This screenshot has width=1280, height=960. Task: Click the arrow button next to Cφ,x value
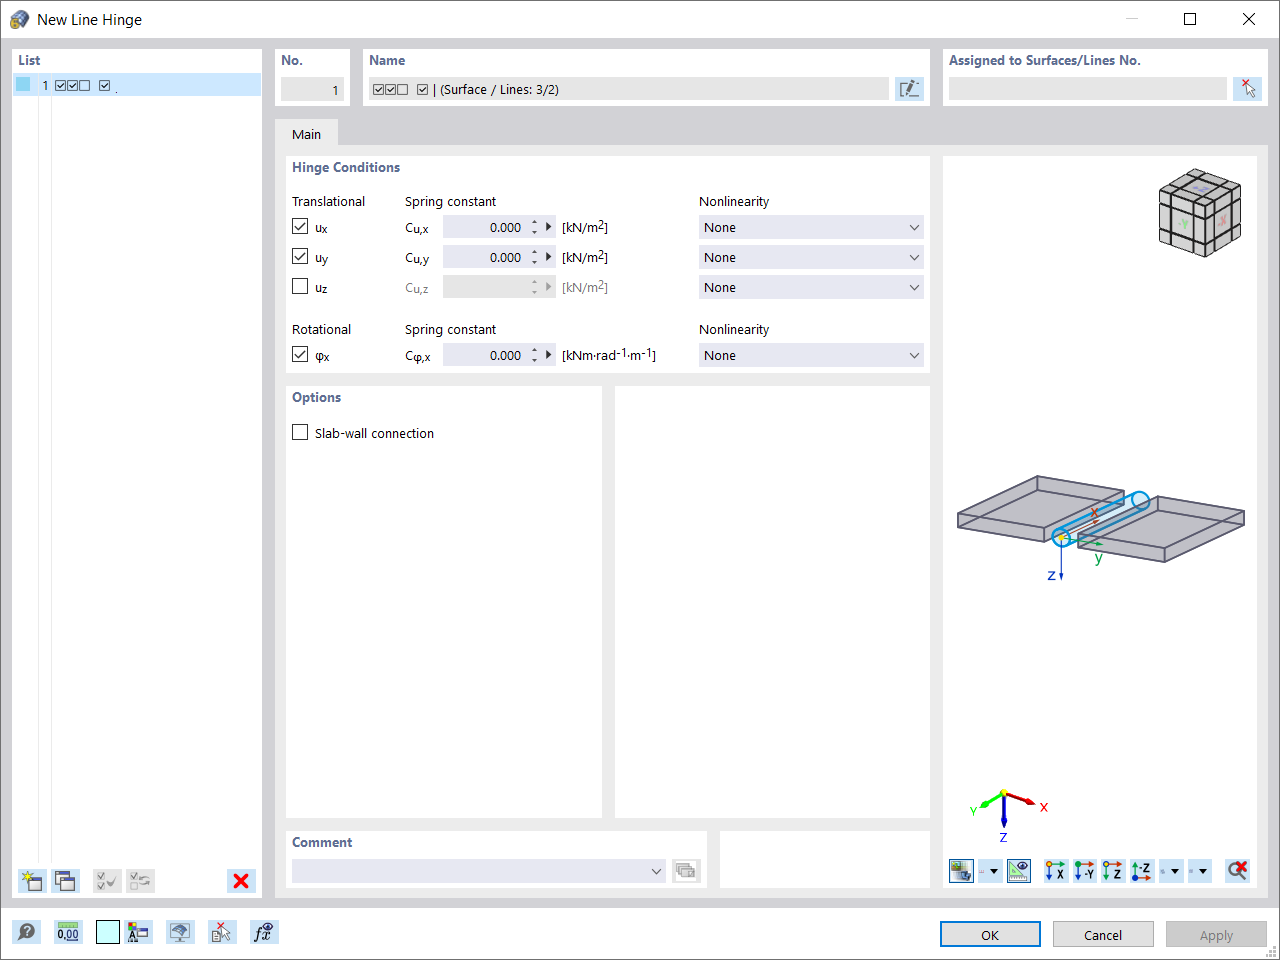(x=549, y=355)
